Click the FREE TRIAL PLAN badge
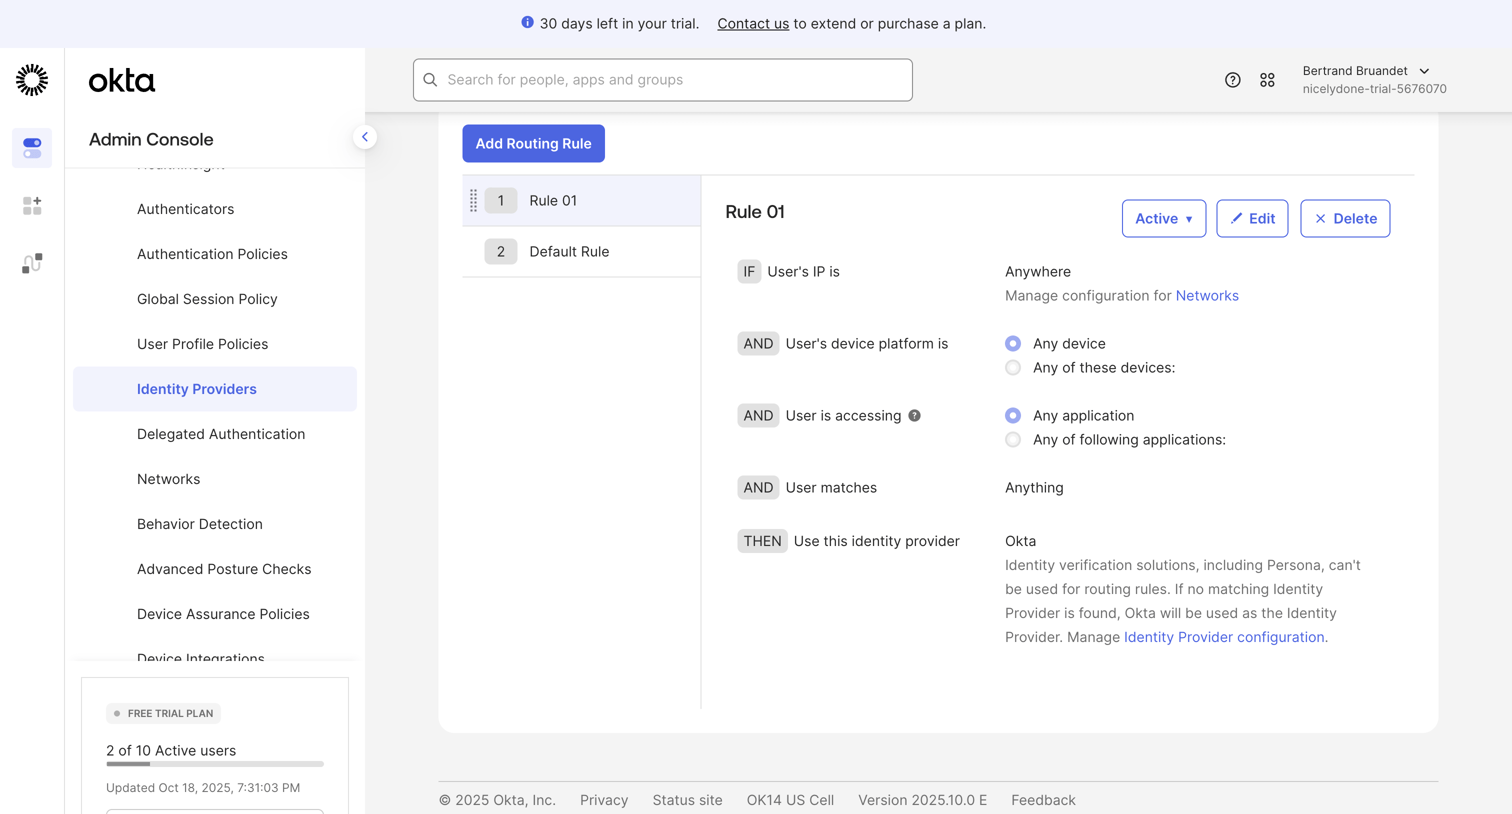This screenshot has width=1512, height=814. click(164, 713)
